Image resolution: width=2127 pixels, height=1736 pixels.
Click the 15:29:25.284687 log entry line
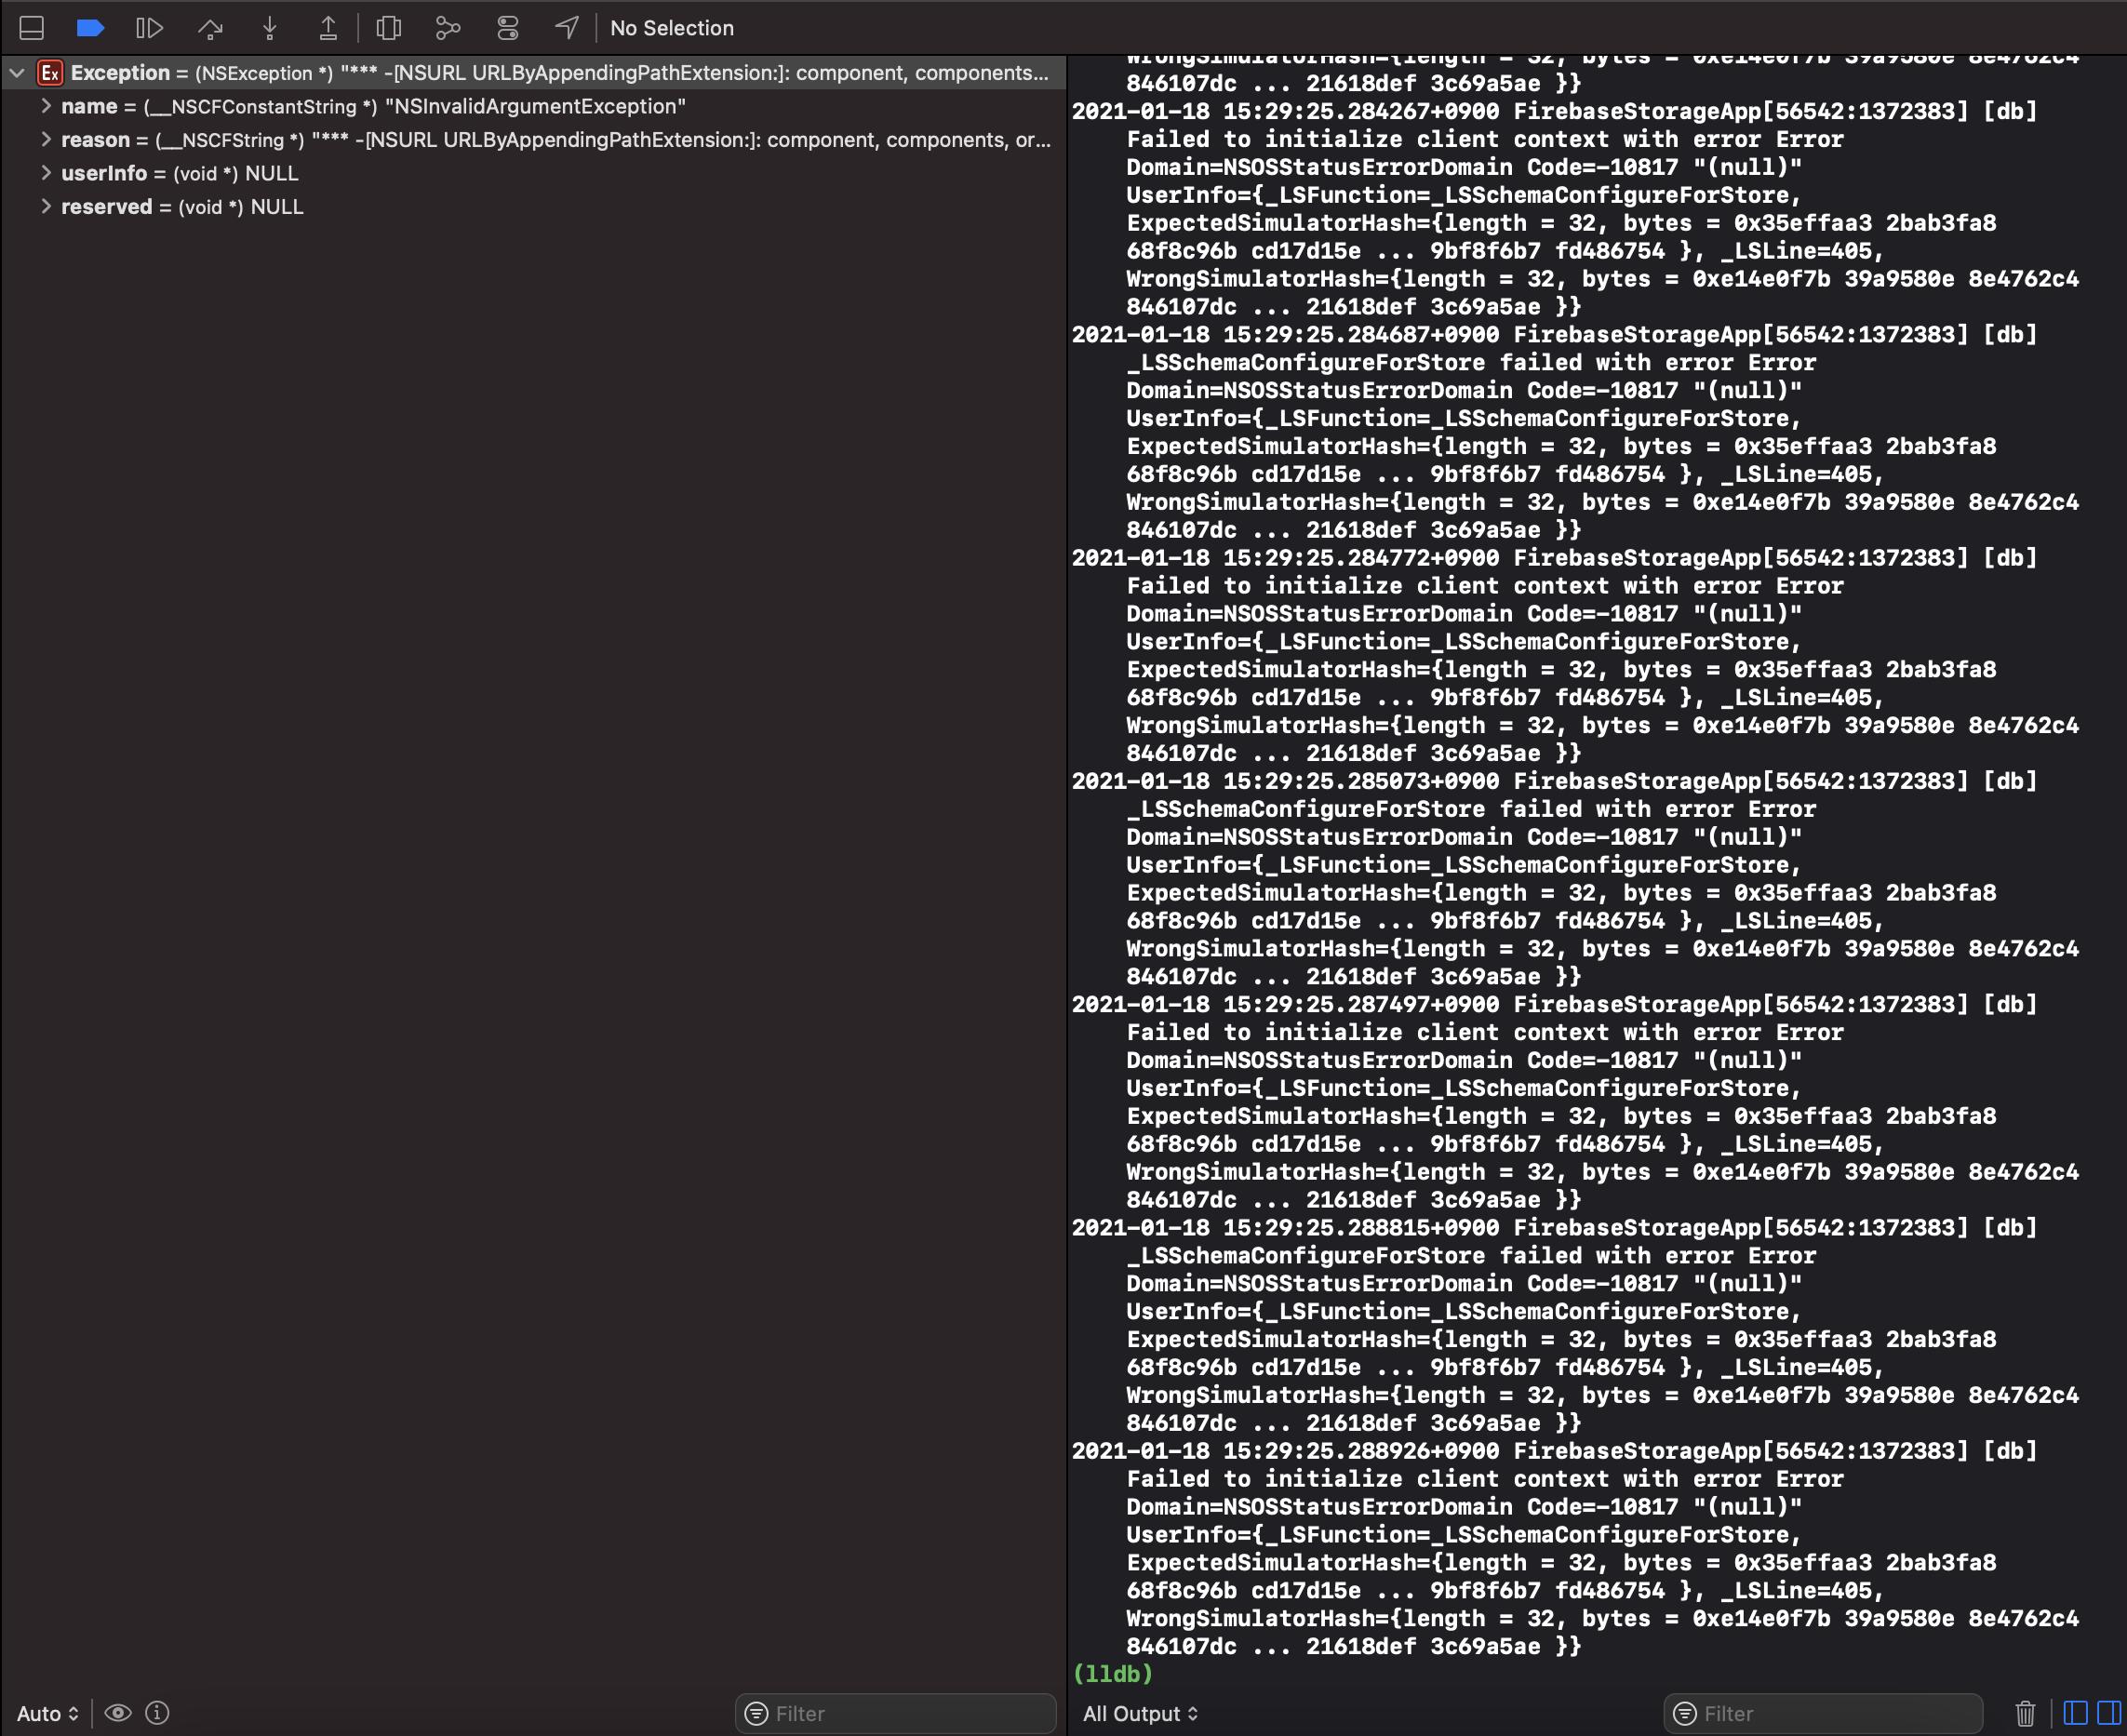(1554, 335)
